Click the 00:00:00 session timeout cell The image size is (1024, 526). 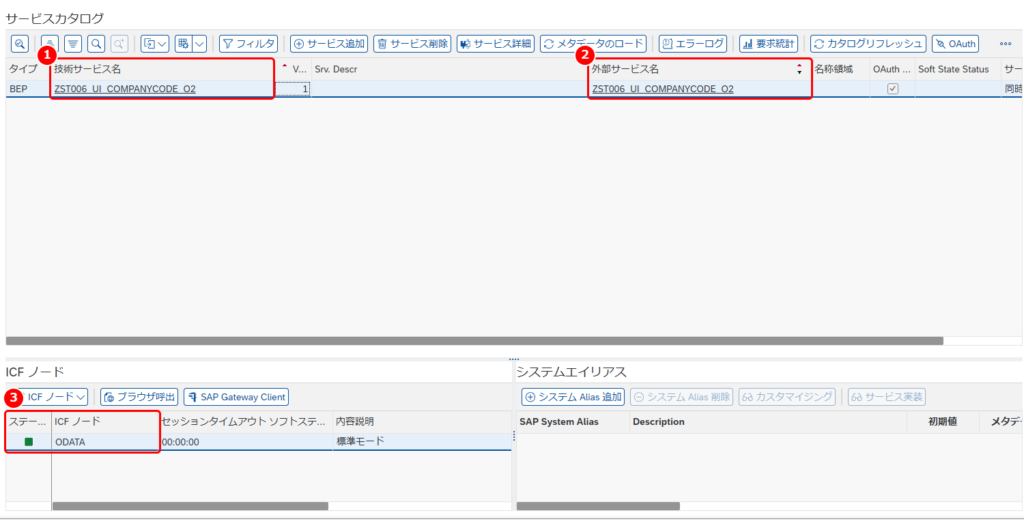pos(246,442)
